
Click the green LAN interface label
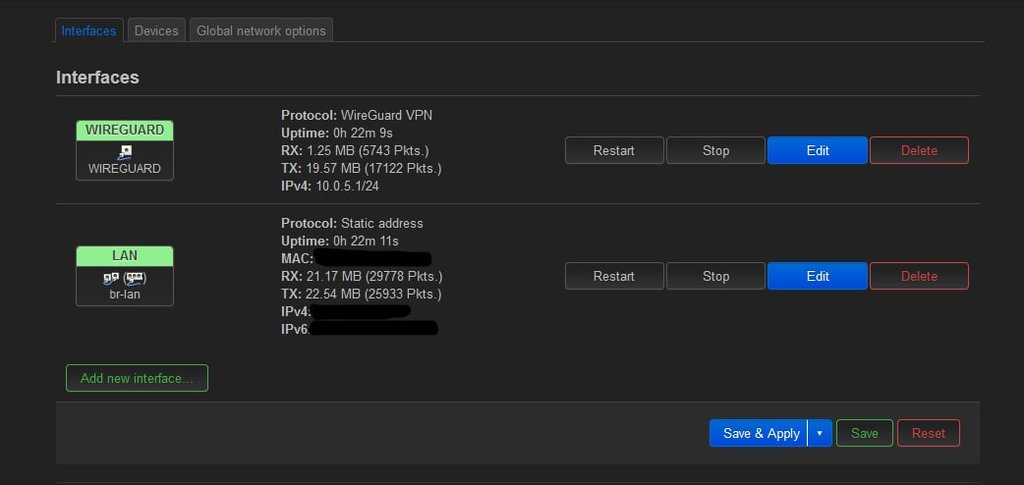(x=124, y=256)
